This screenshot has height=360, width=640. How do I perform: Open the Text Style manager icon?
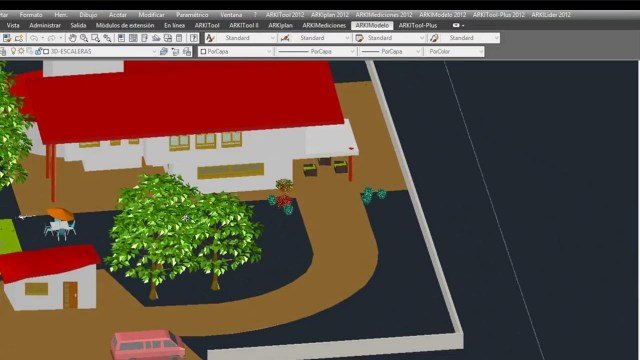coord(210,38)
